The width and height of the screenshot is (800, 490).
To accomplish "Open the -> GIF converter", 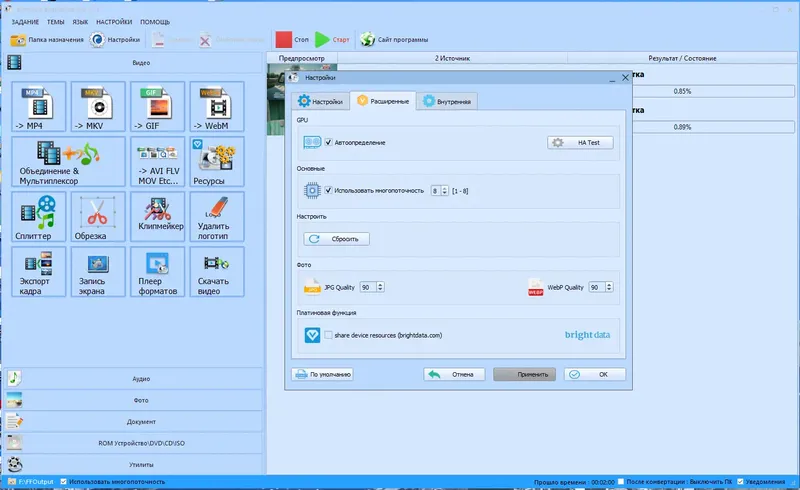I will click(x=158, y=107).
